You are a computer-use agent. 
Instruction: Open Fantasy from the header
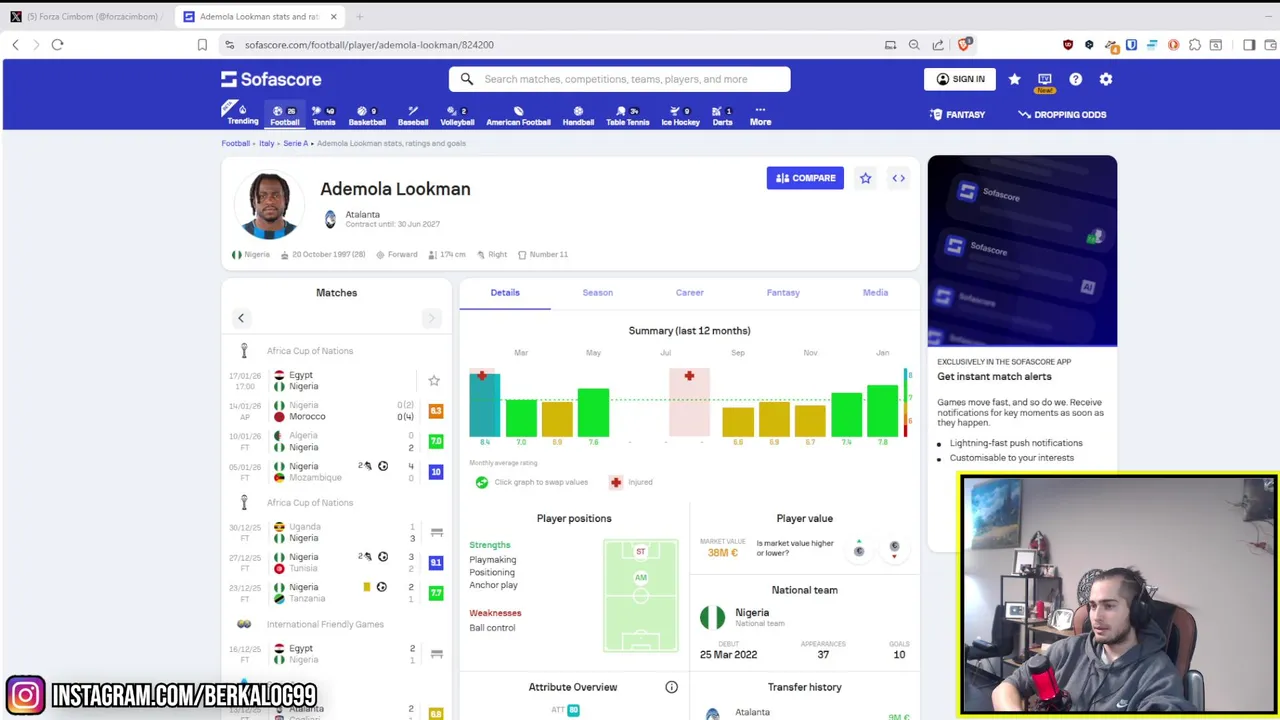[x=957, y=114]
